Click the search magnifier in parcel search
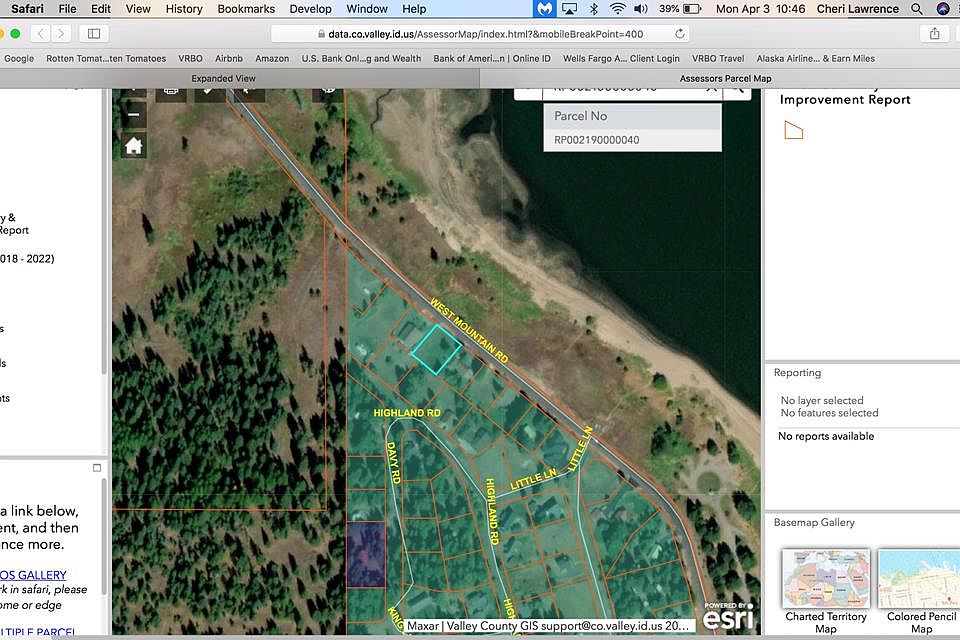 [x=737, y=90]
